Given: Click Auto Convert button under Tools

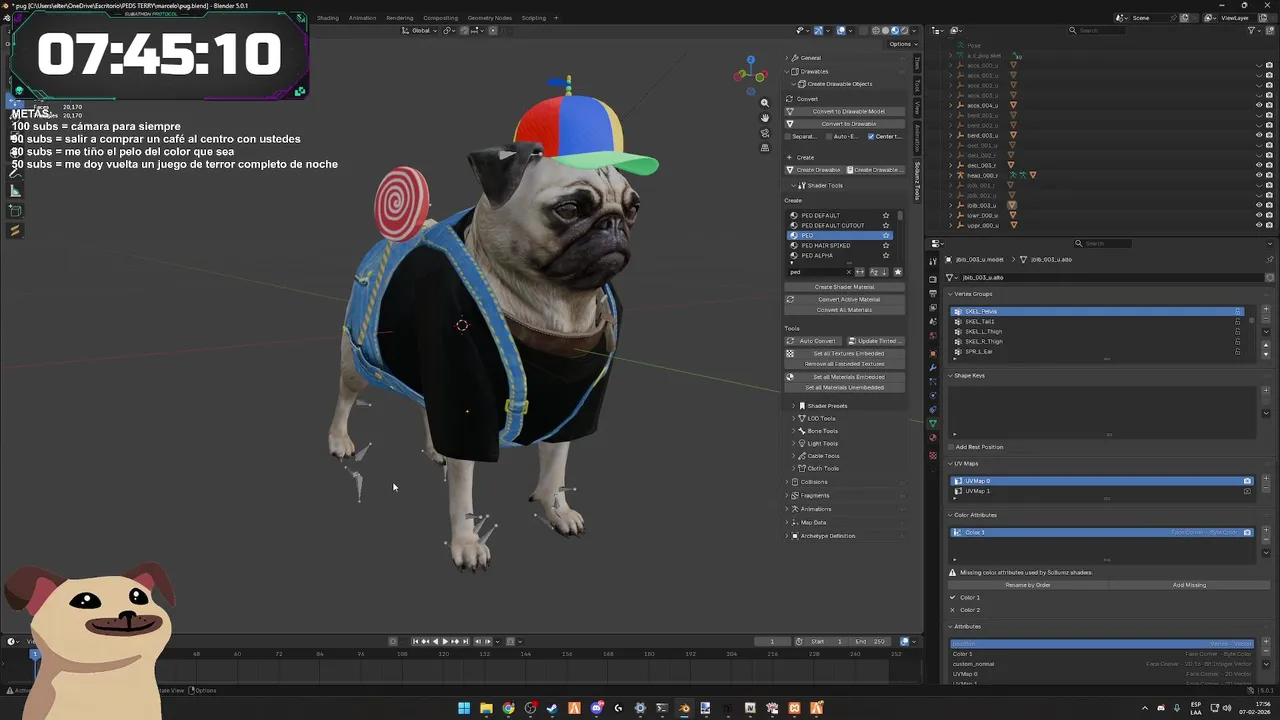Looking at the screenshot, I should [813, 341].
